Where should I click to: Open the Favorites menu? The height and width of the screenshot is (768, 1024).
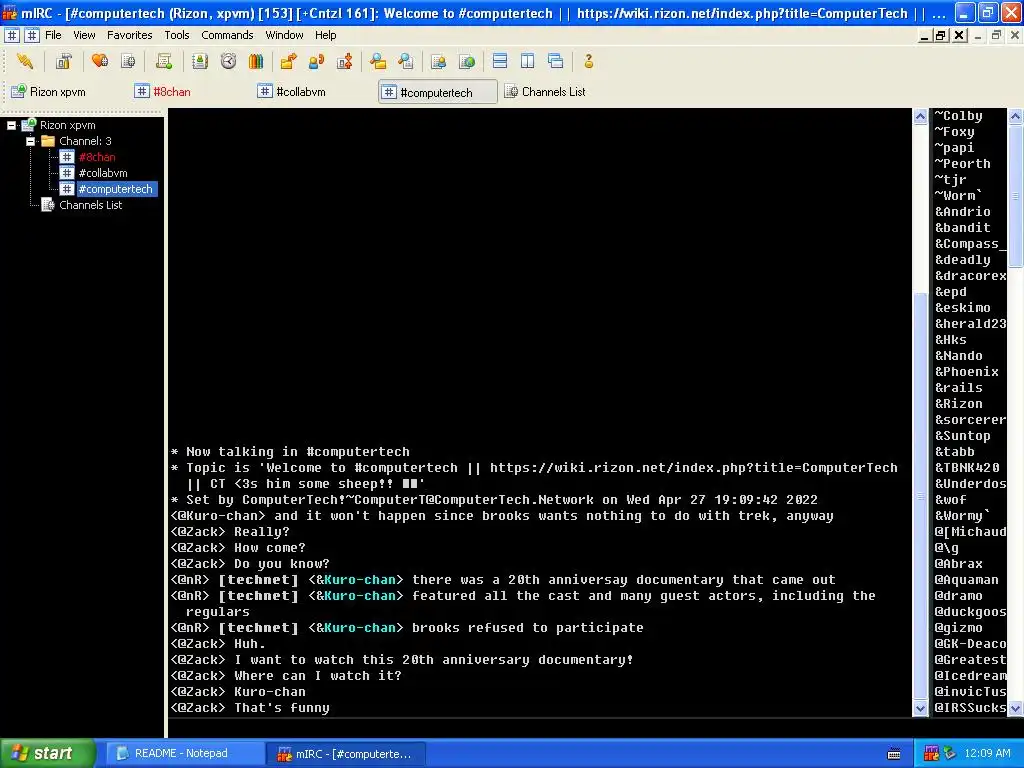point(129,35)
